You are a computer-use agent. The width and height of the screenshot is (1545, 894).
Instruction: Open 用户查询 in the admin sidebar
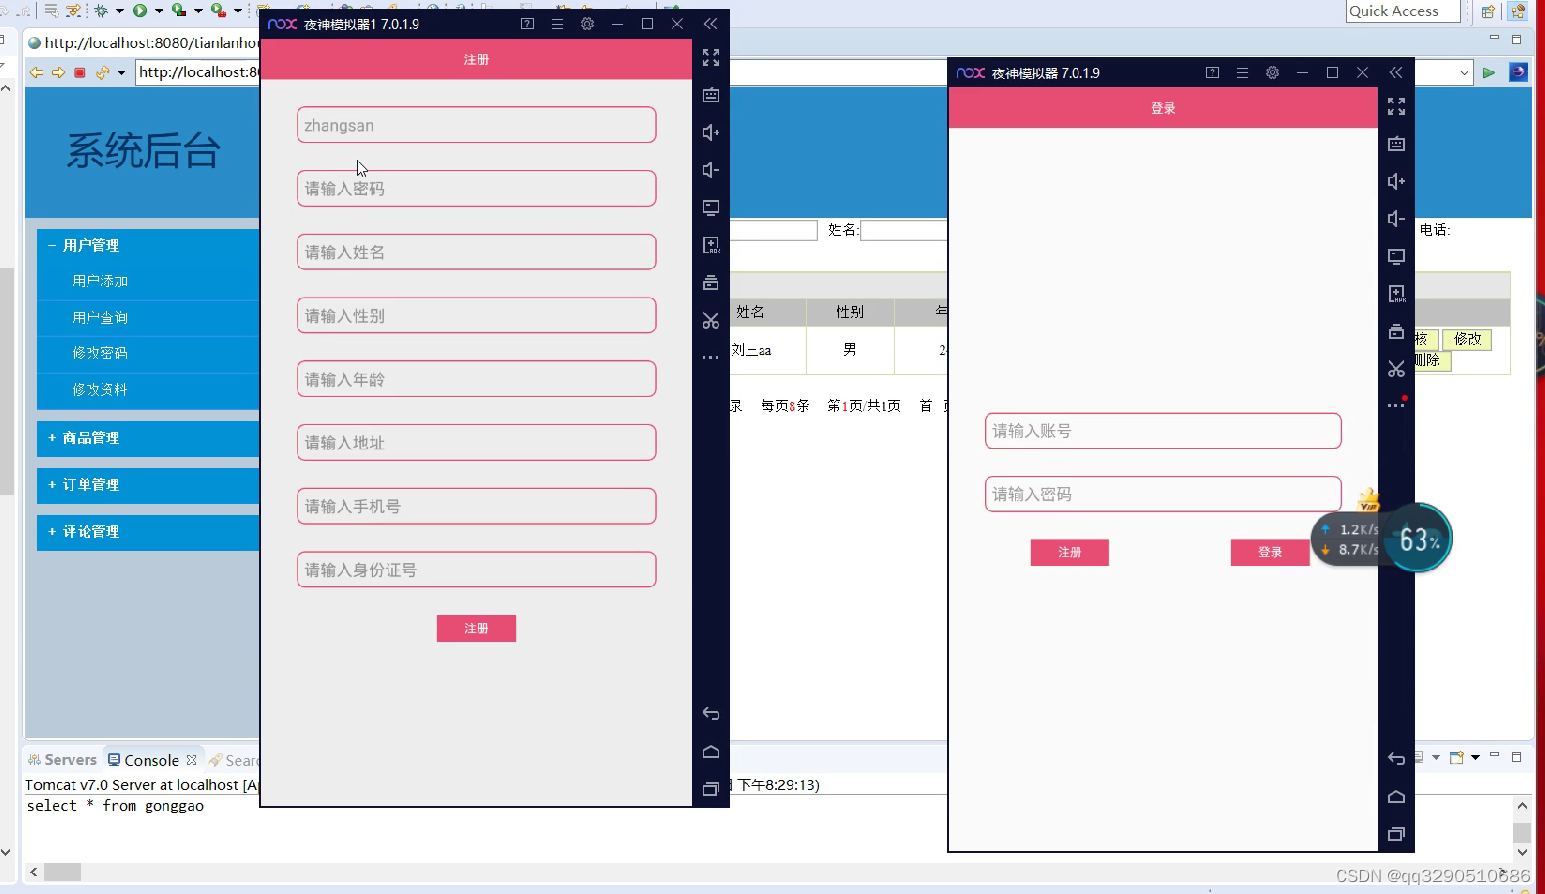(x=100, y=317)
